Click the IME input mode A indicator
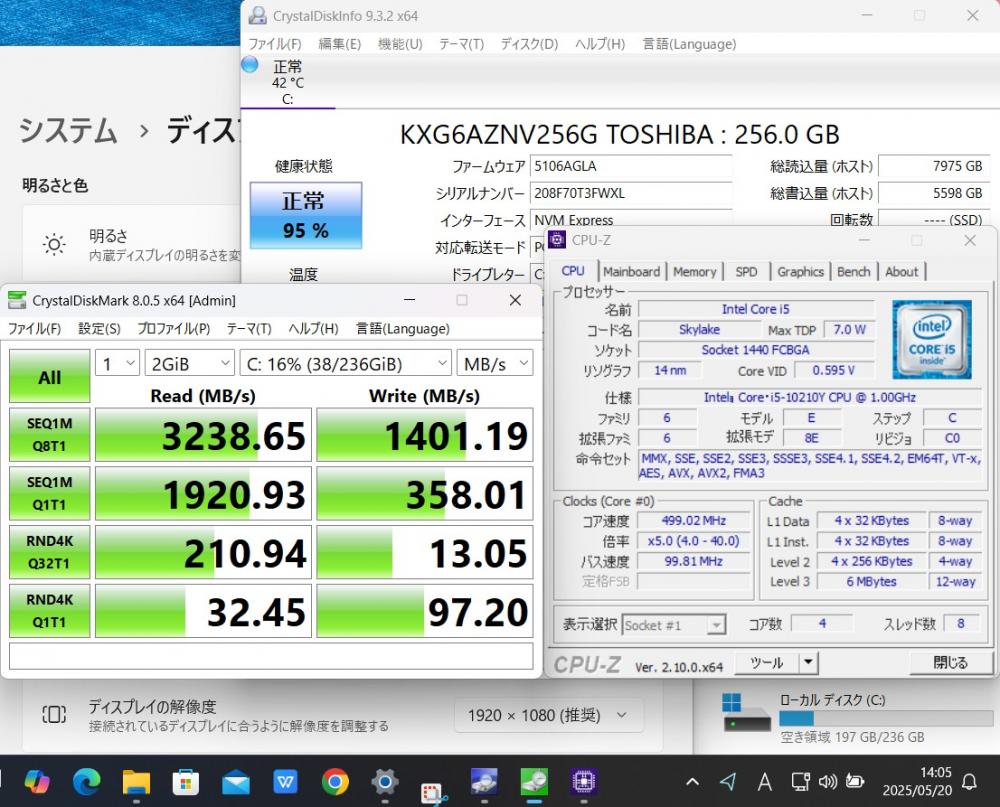The height and width of the screenshot is (807, 1000). point(765,781)
